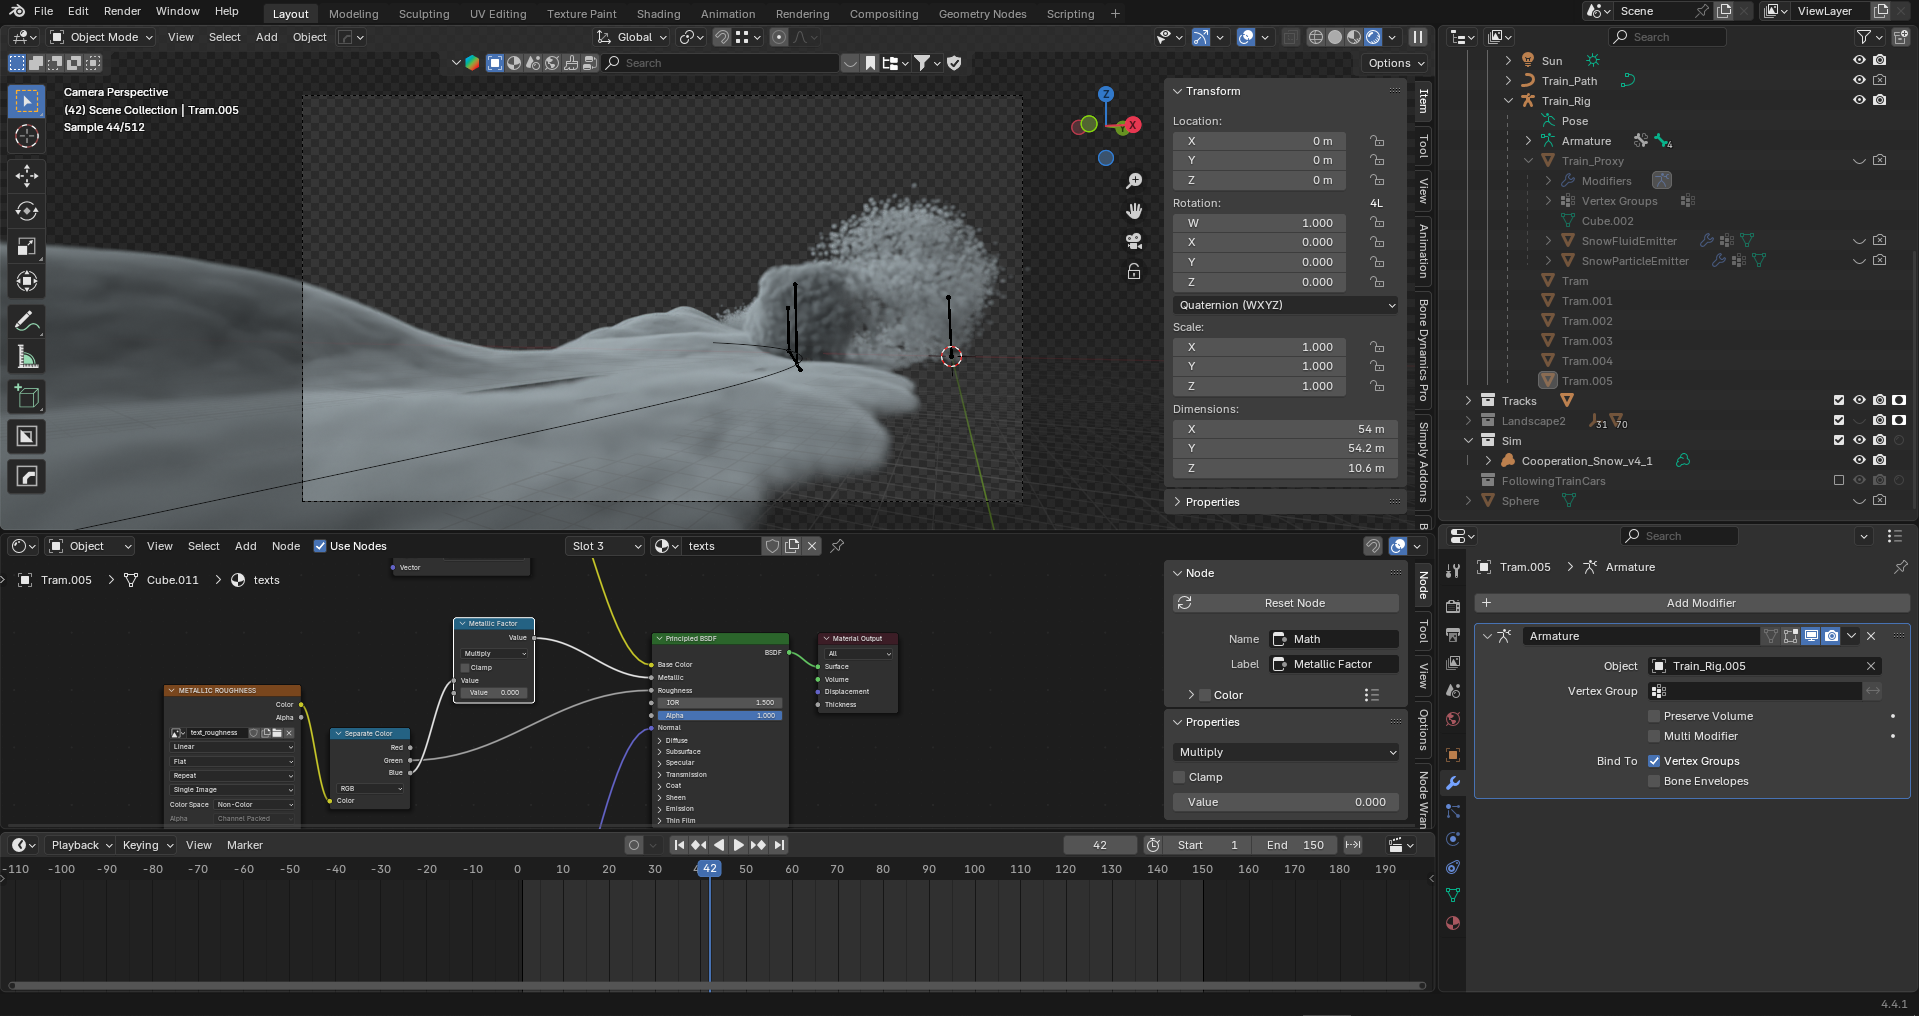
Task: Open the Modifiers wrench properties tab
Action: (1453, 783)
